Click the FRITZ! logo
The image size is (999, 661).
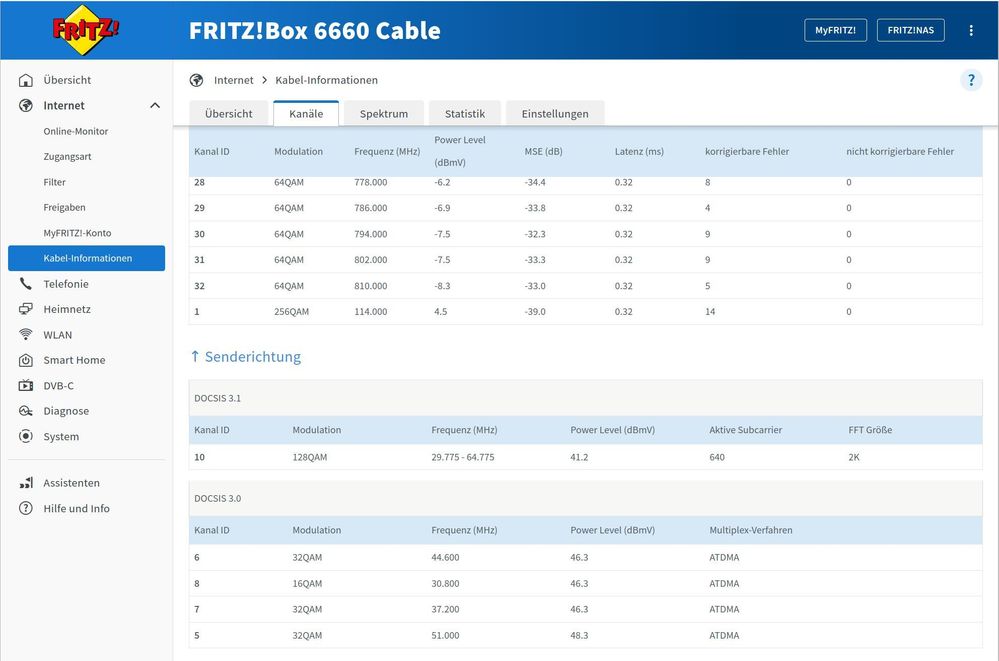(86, 30)
